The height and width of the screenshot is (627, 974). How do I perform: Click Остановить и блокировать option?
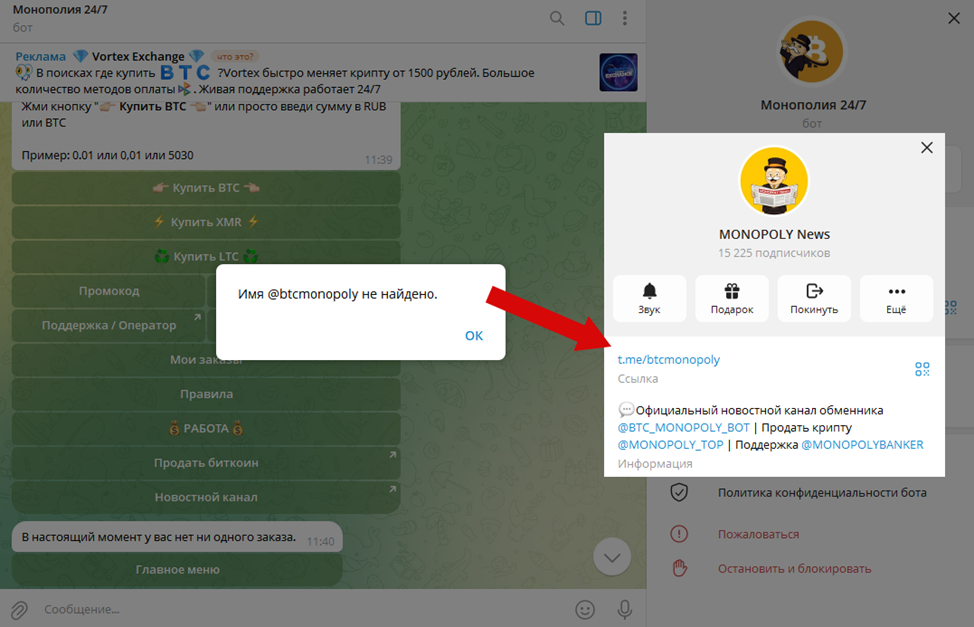pyautogui.click(x=794, y=569)
